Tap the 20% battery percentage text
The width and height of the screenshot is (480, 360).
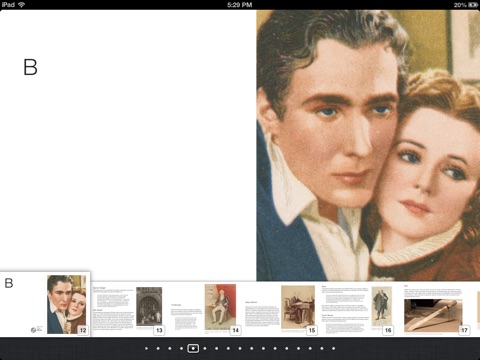(460, 5)
